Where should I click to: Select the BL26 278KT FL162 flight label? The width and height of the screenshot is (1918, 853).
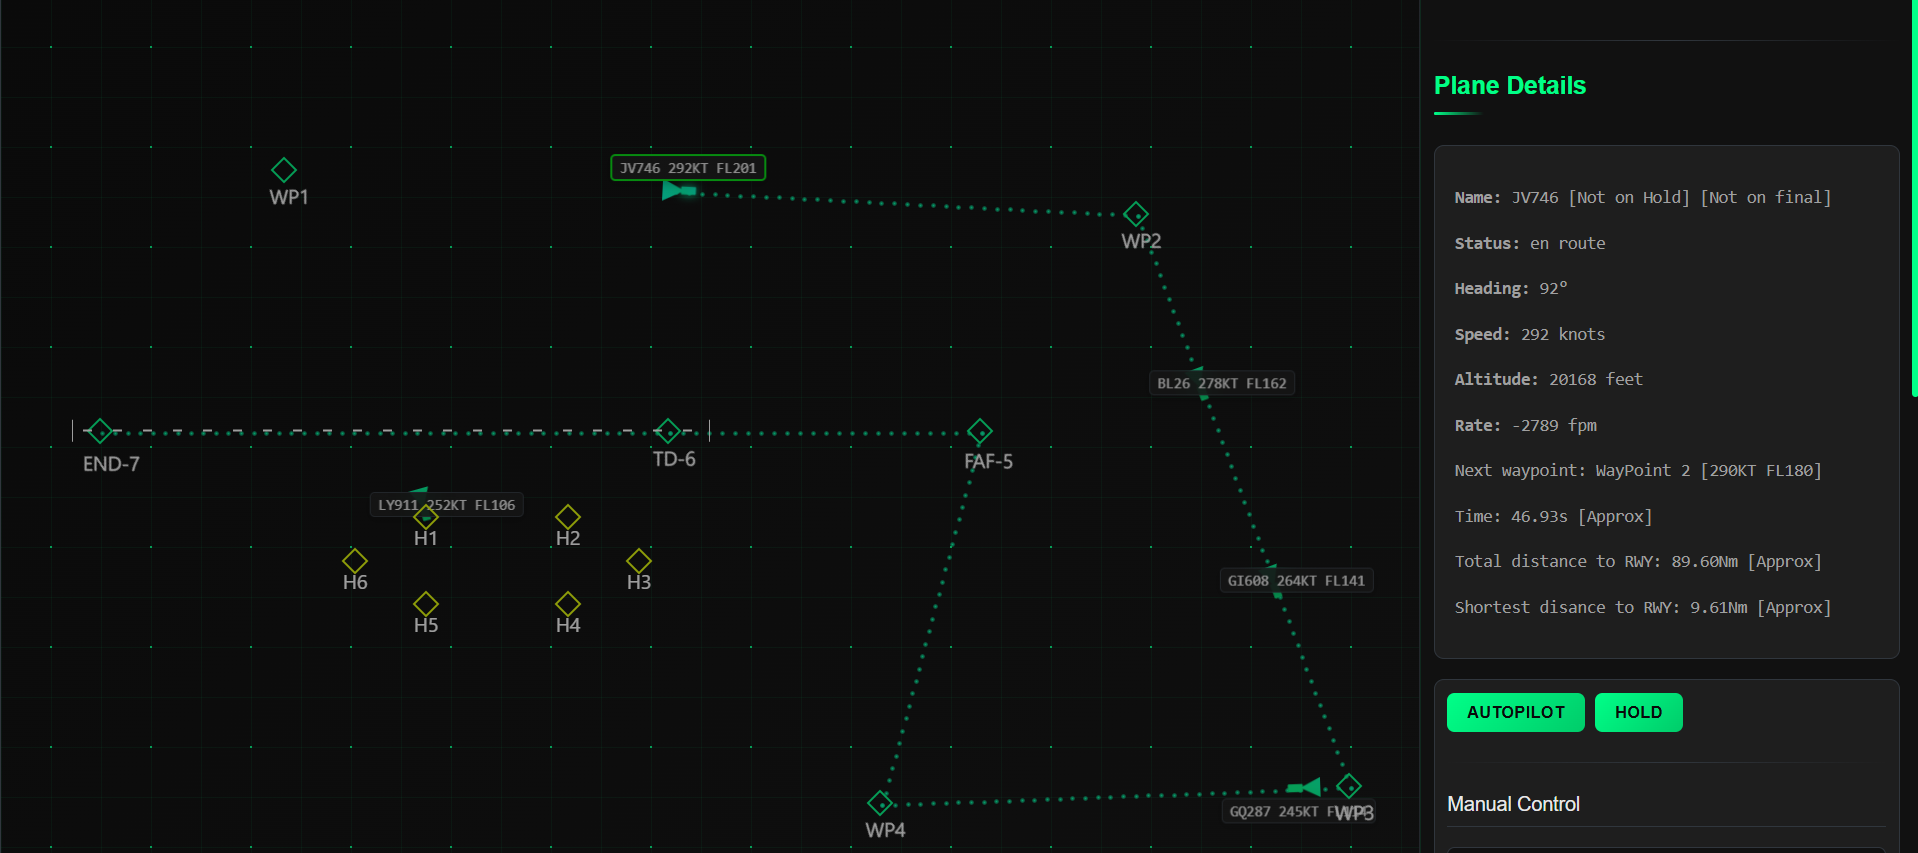tap(1221, 383)
